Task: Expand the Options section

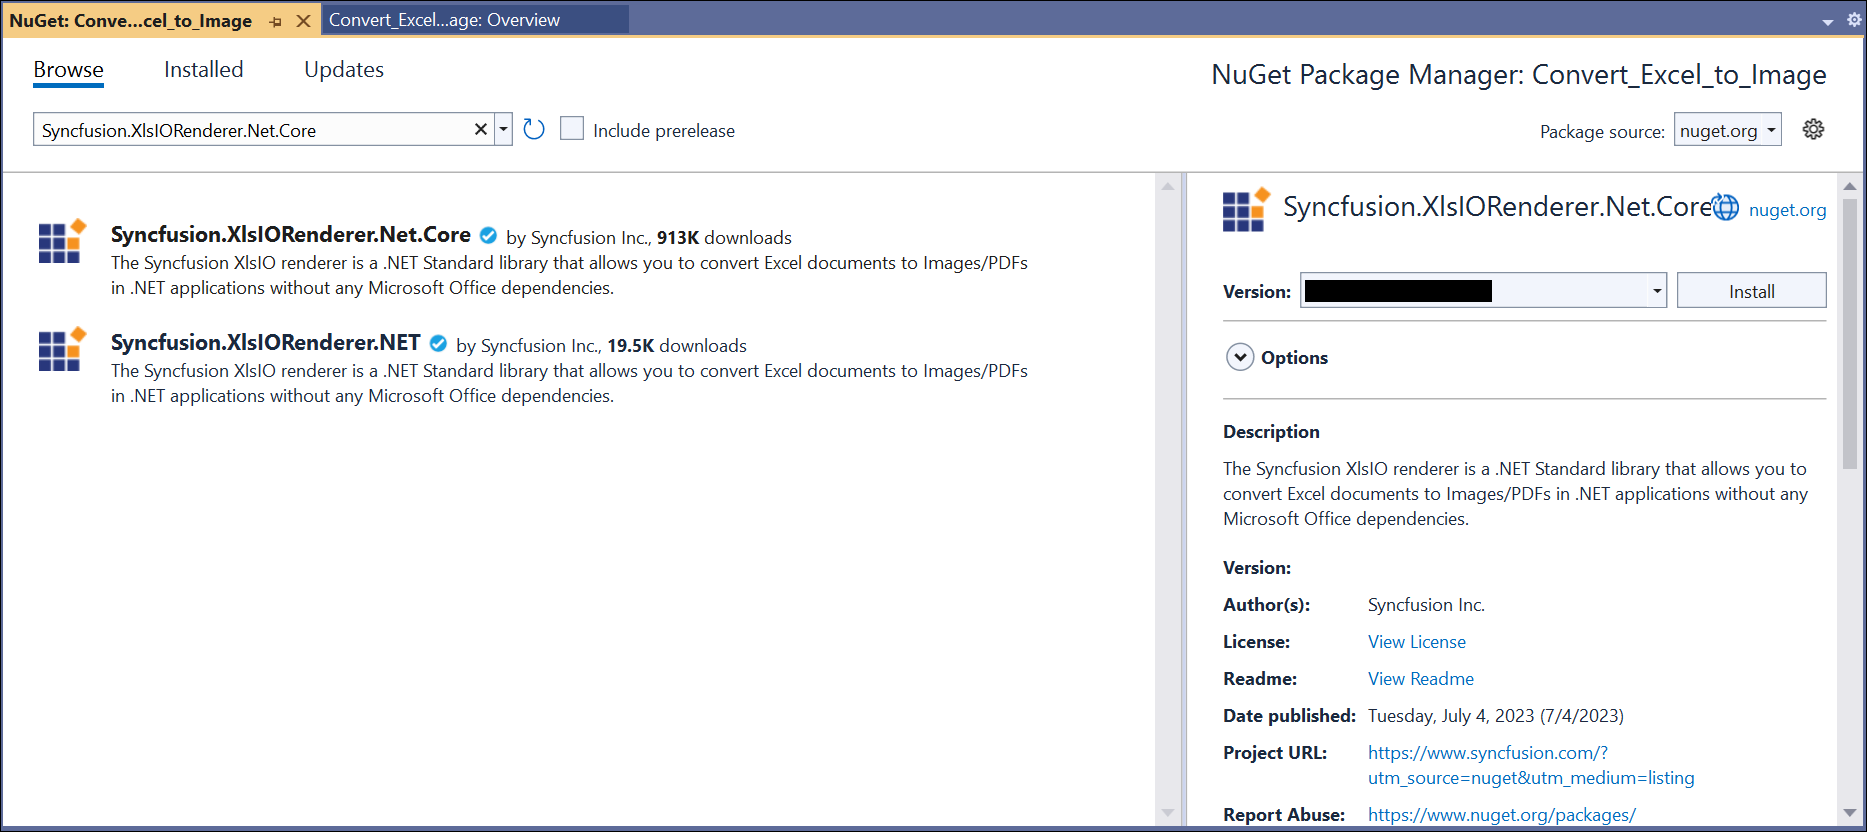Action: point(1240,357)
